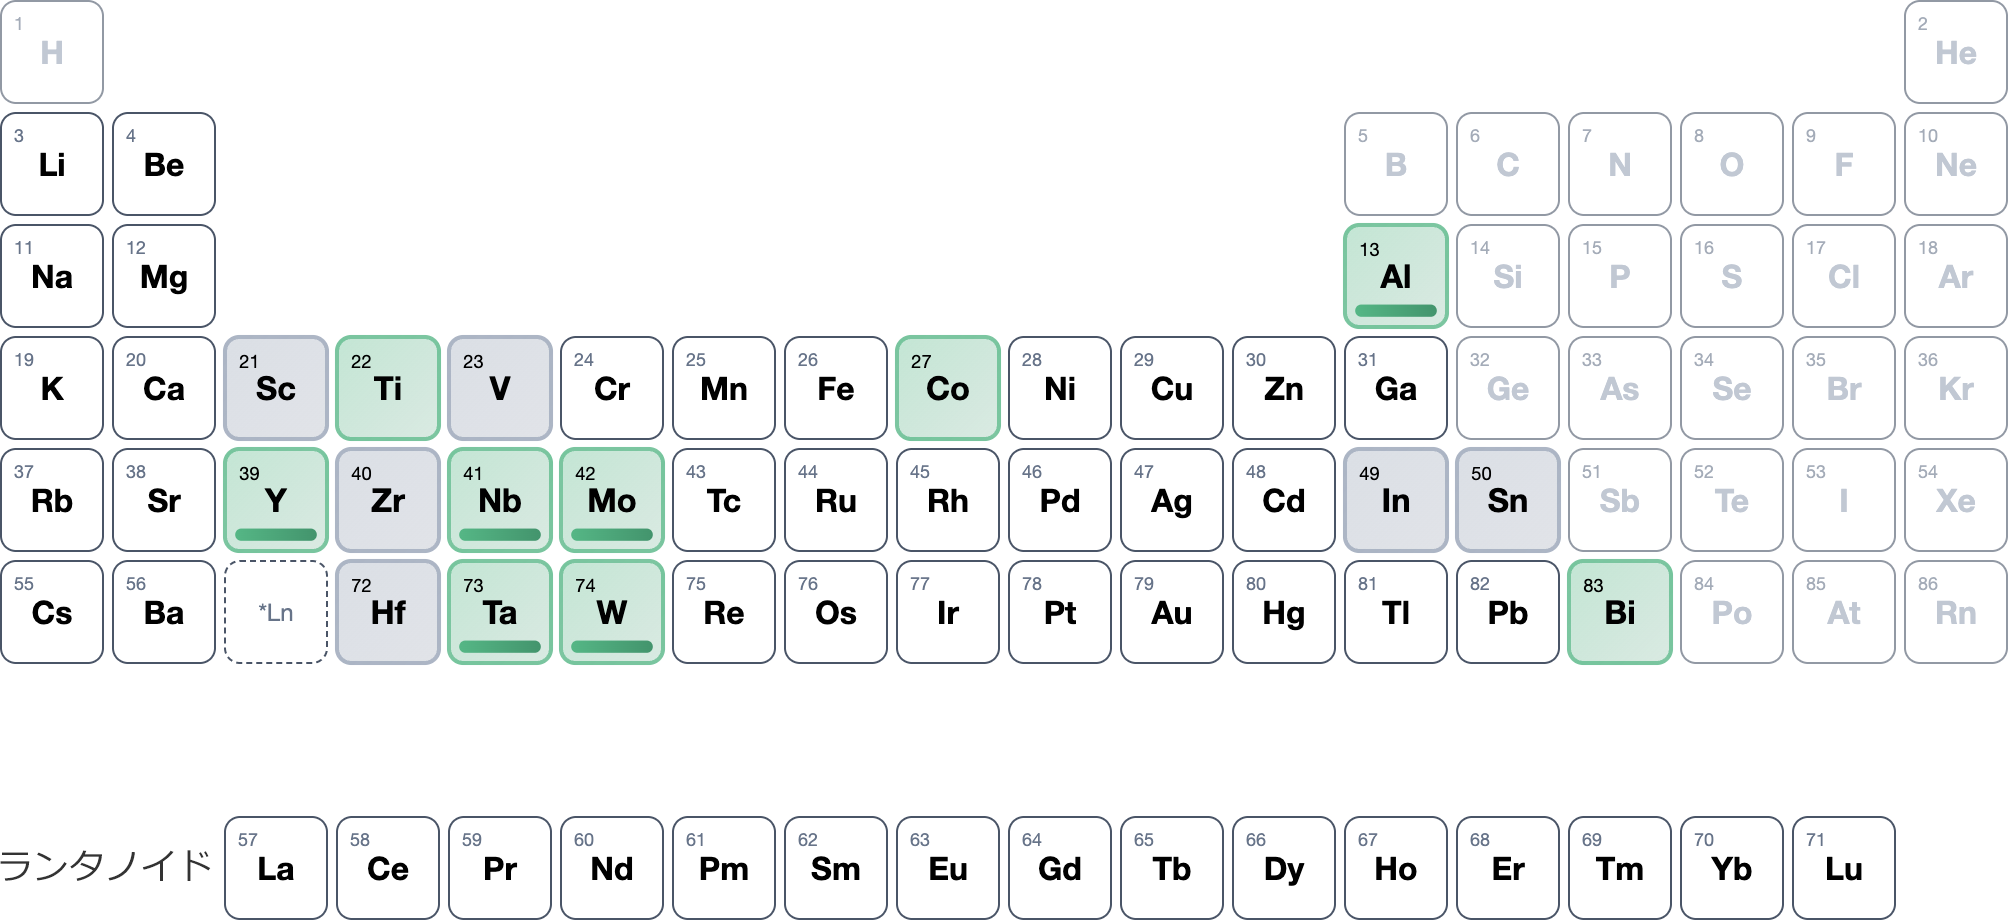Select the Zirconium (Zr) element tile

coord(387,500)
